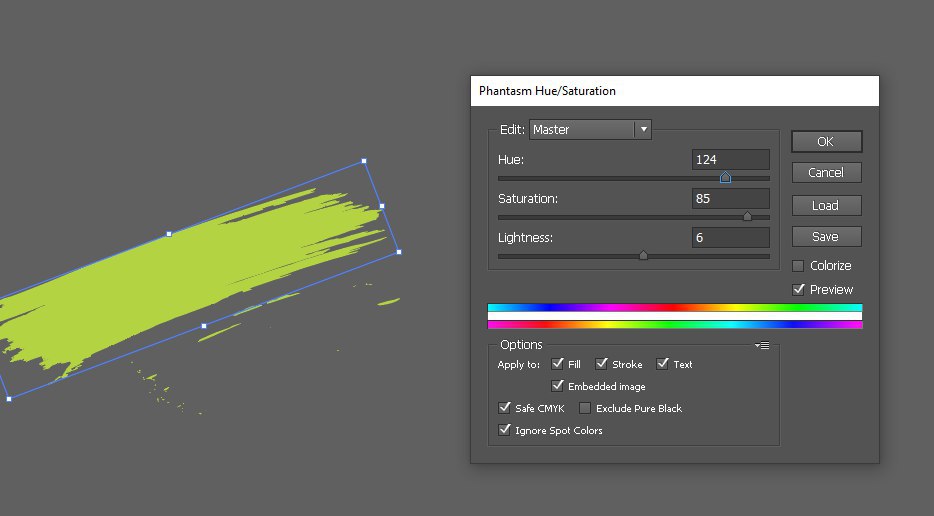The height and width of the screenshot is (516, 934).
Task: Open the Edit Master dropdown
Action: point(590,129)
